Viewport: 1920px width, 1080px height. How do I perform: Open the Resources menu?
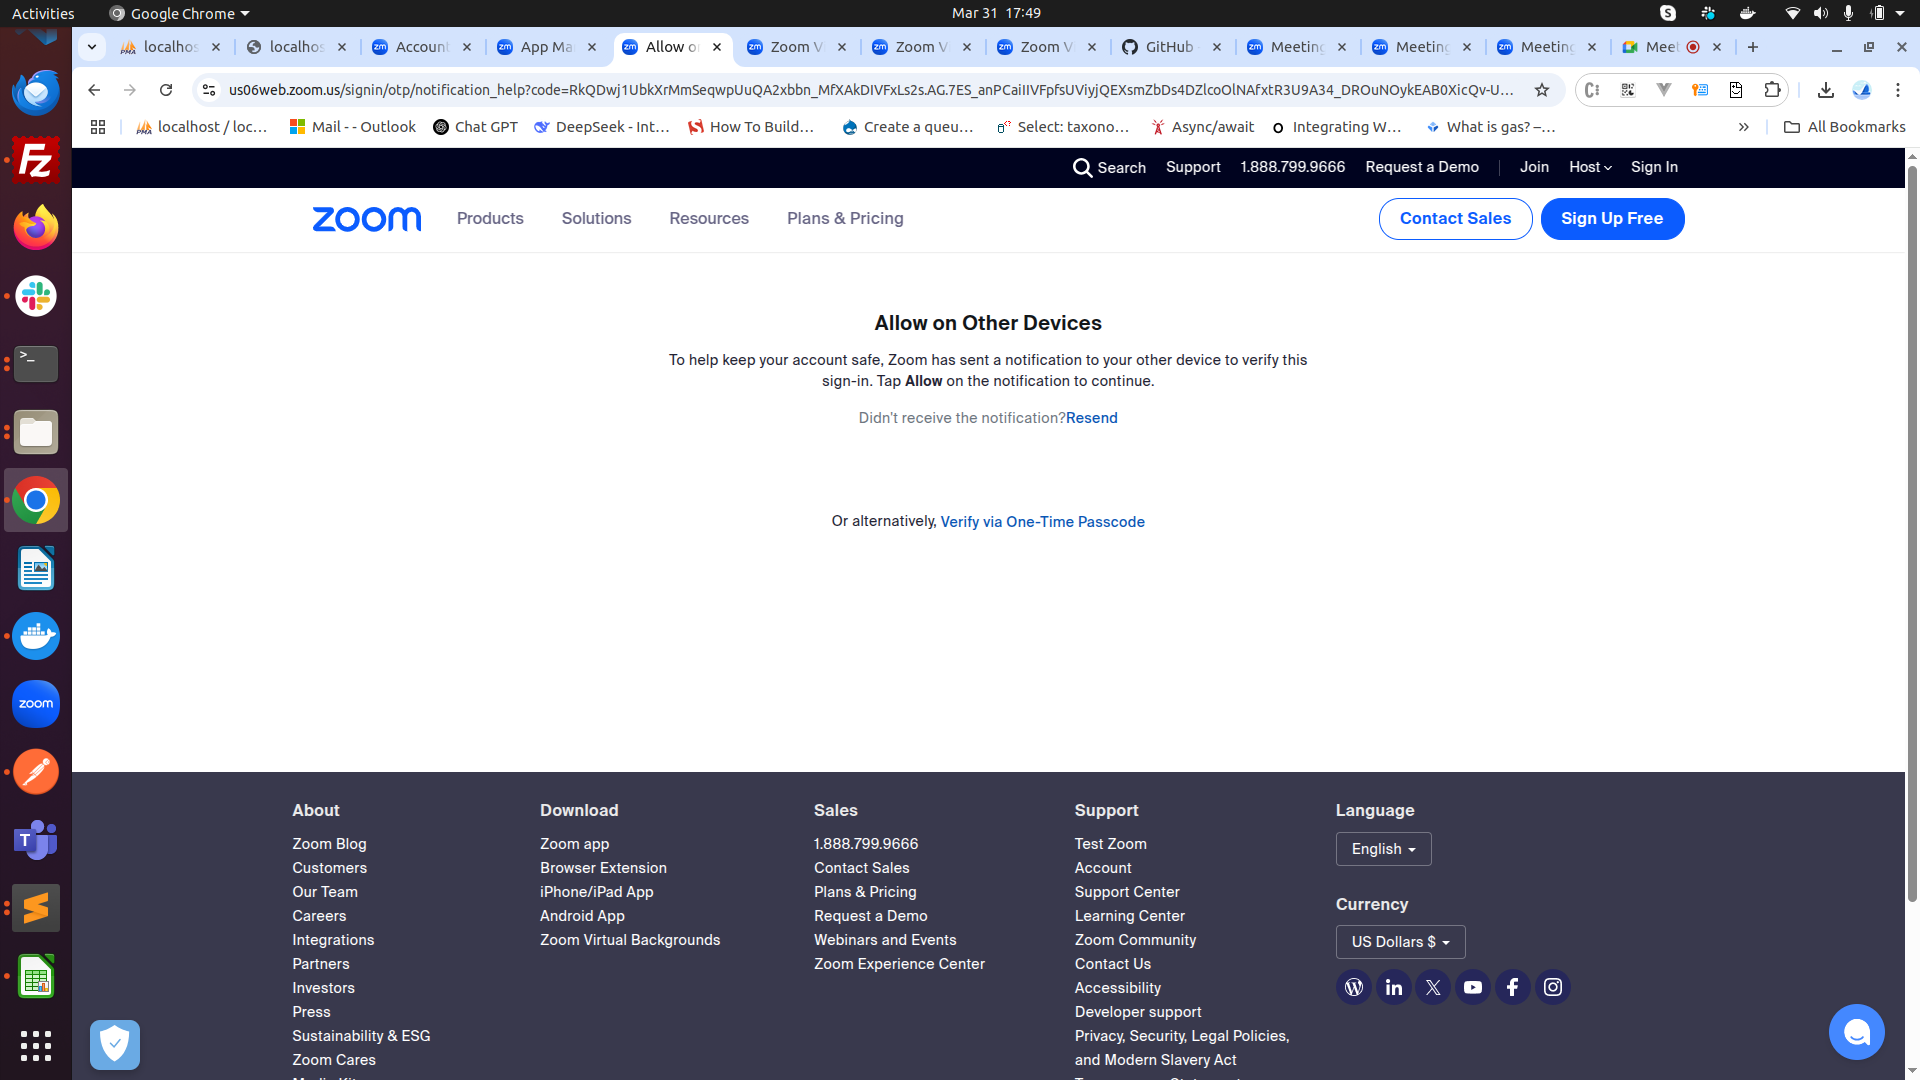click(x=709, y=218)
